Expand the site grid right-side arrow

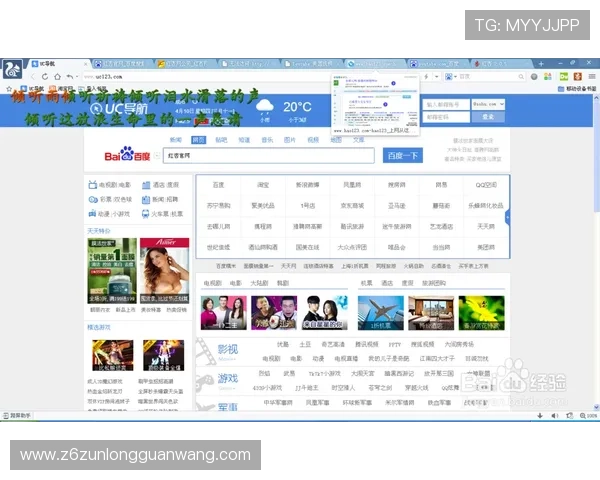(508, 216)
